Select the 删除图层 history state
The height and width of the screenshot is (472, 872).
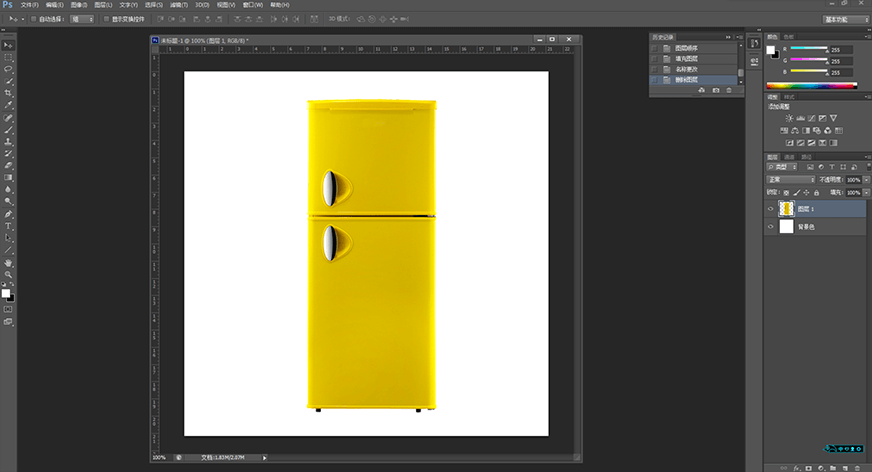point(694,80)
